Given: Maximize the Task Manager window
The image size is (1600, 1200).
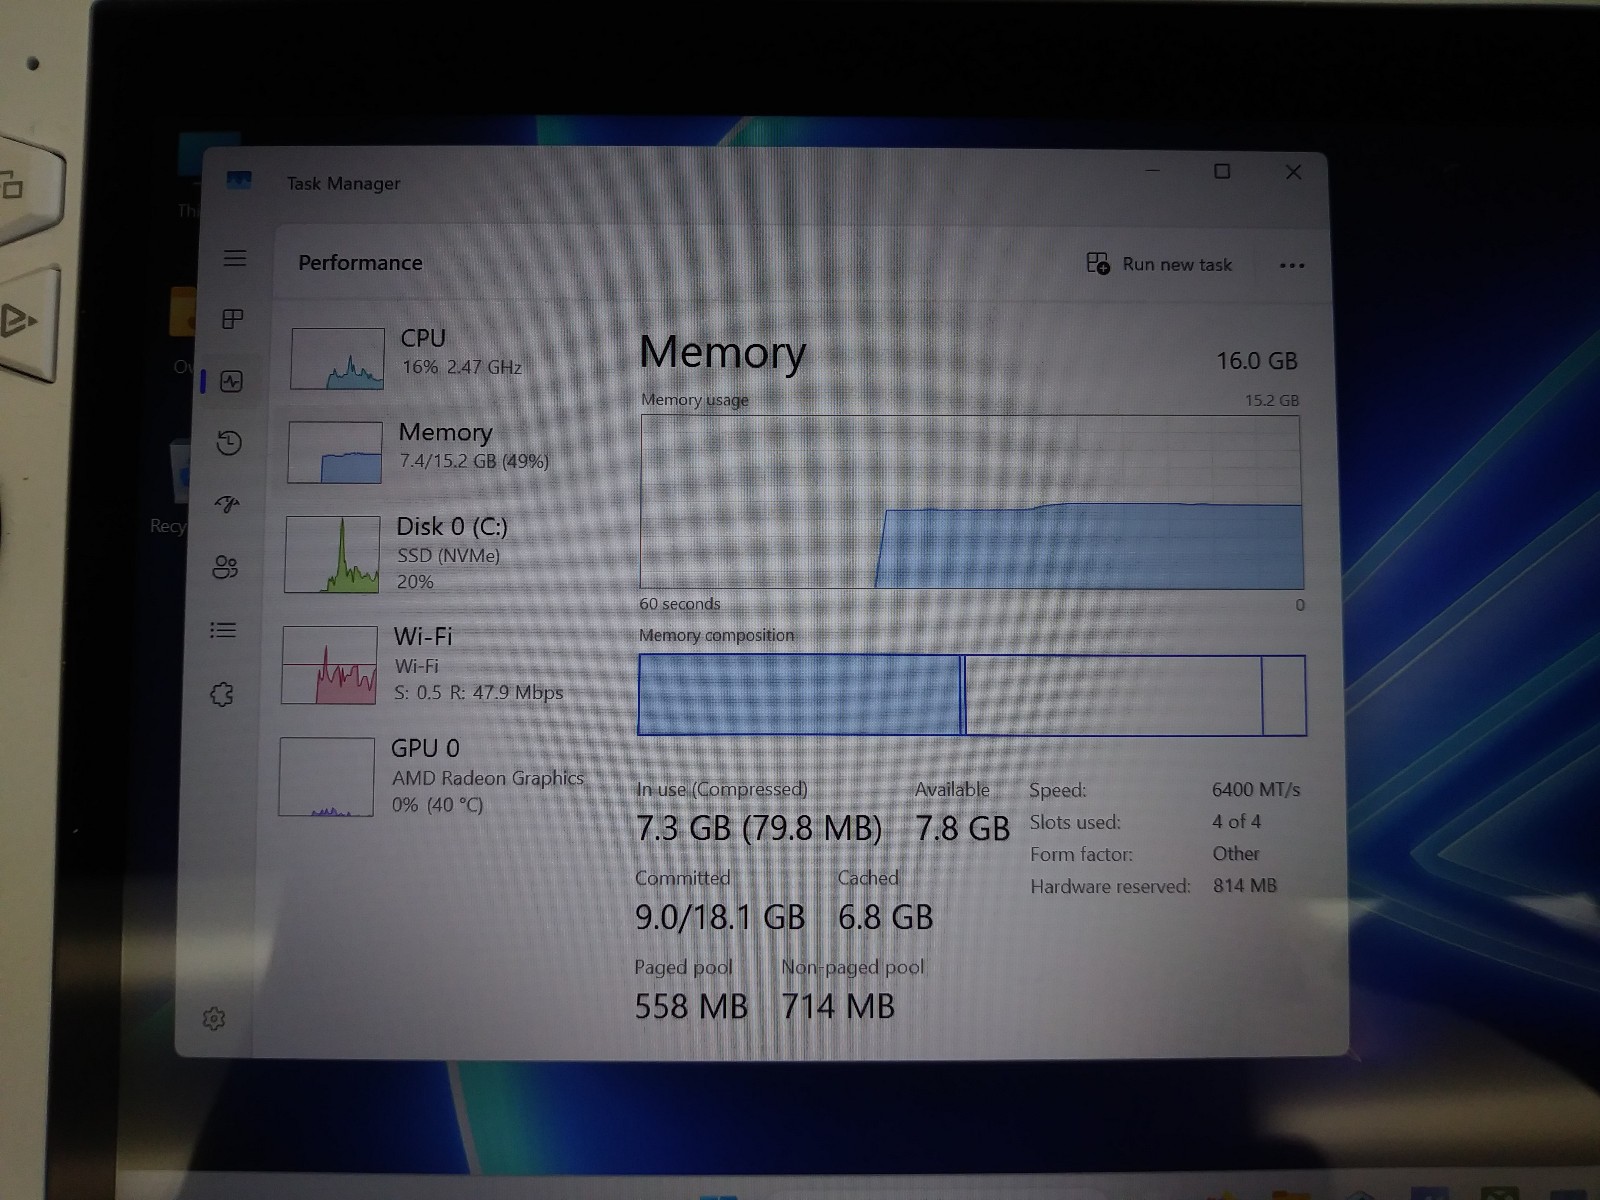Looking at the screenshot, I should tap(1222, 171).
